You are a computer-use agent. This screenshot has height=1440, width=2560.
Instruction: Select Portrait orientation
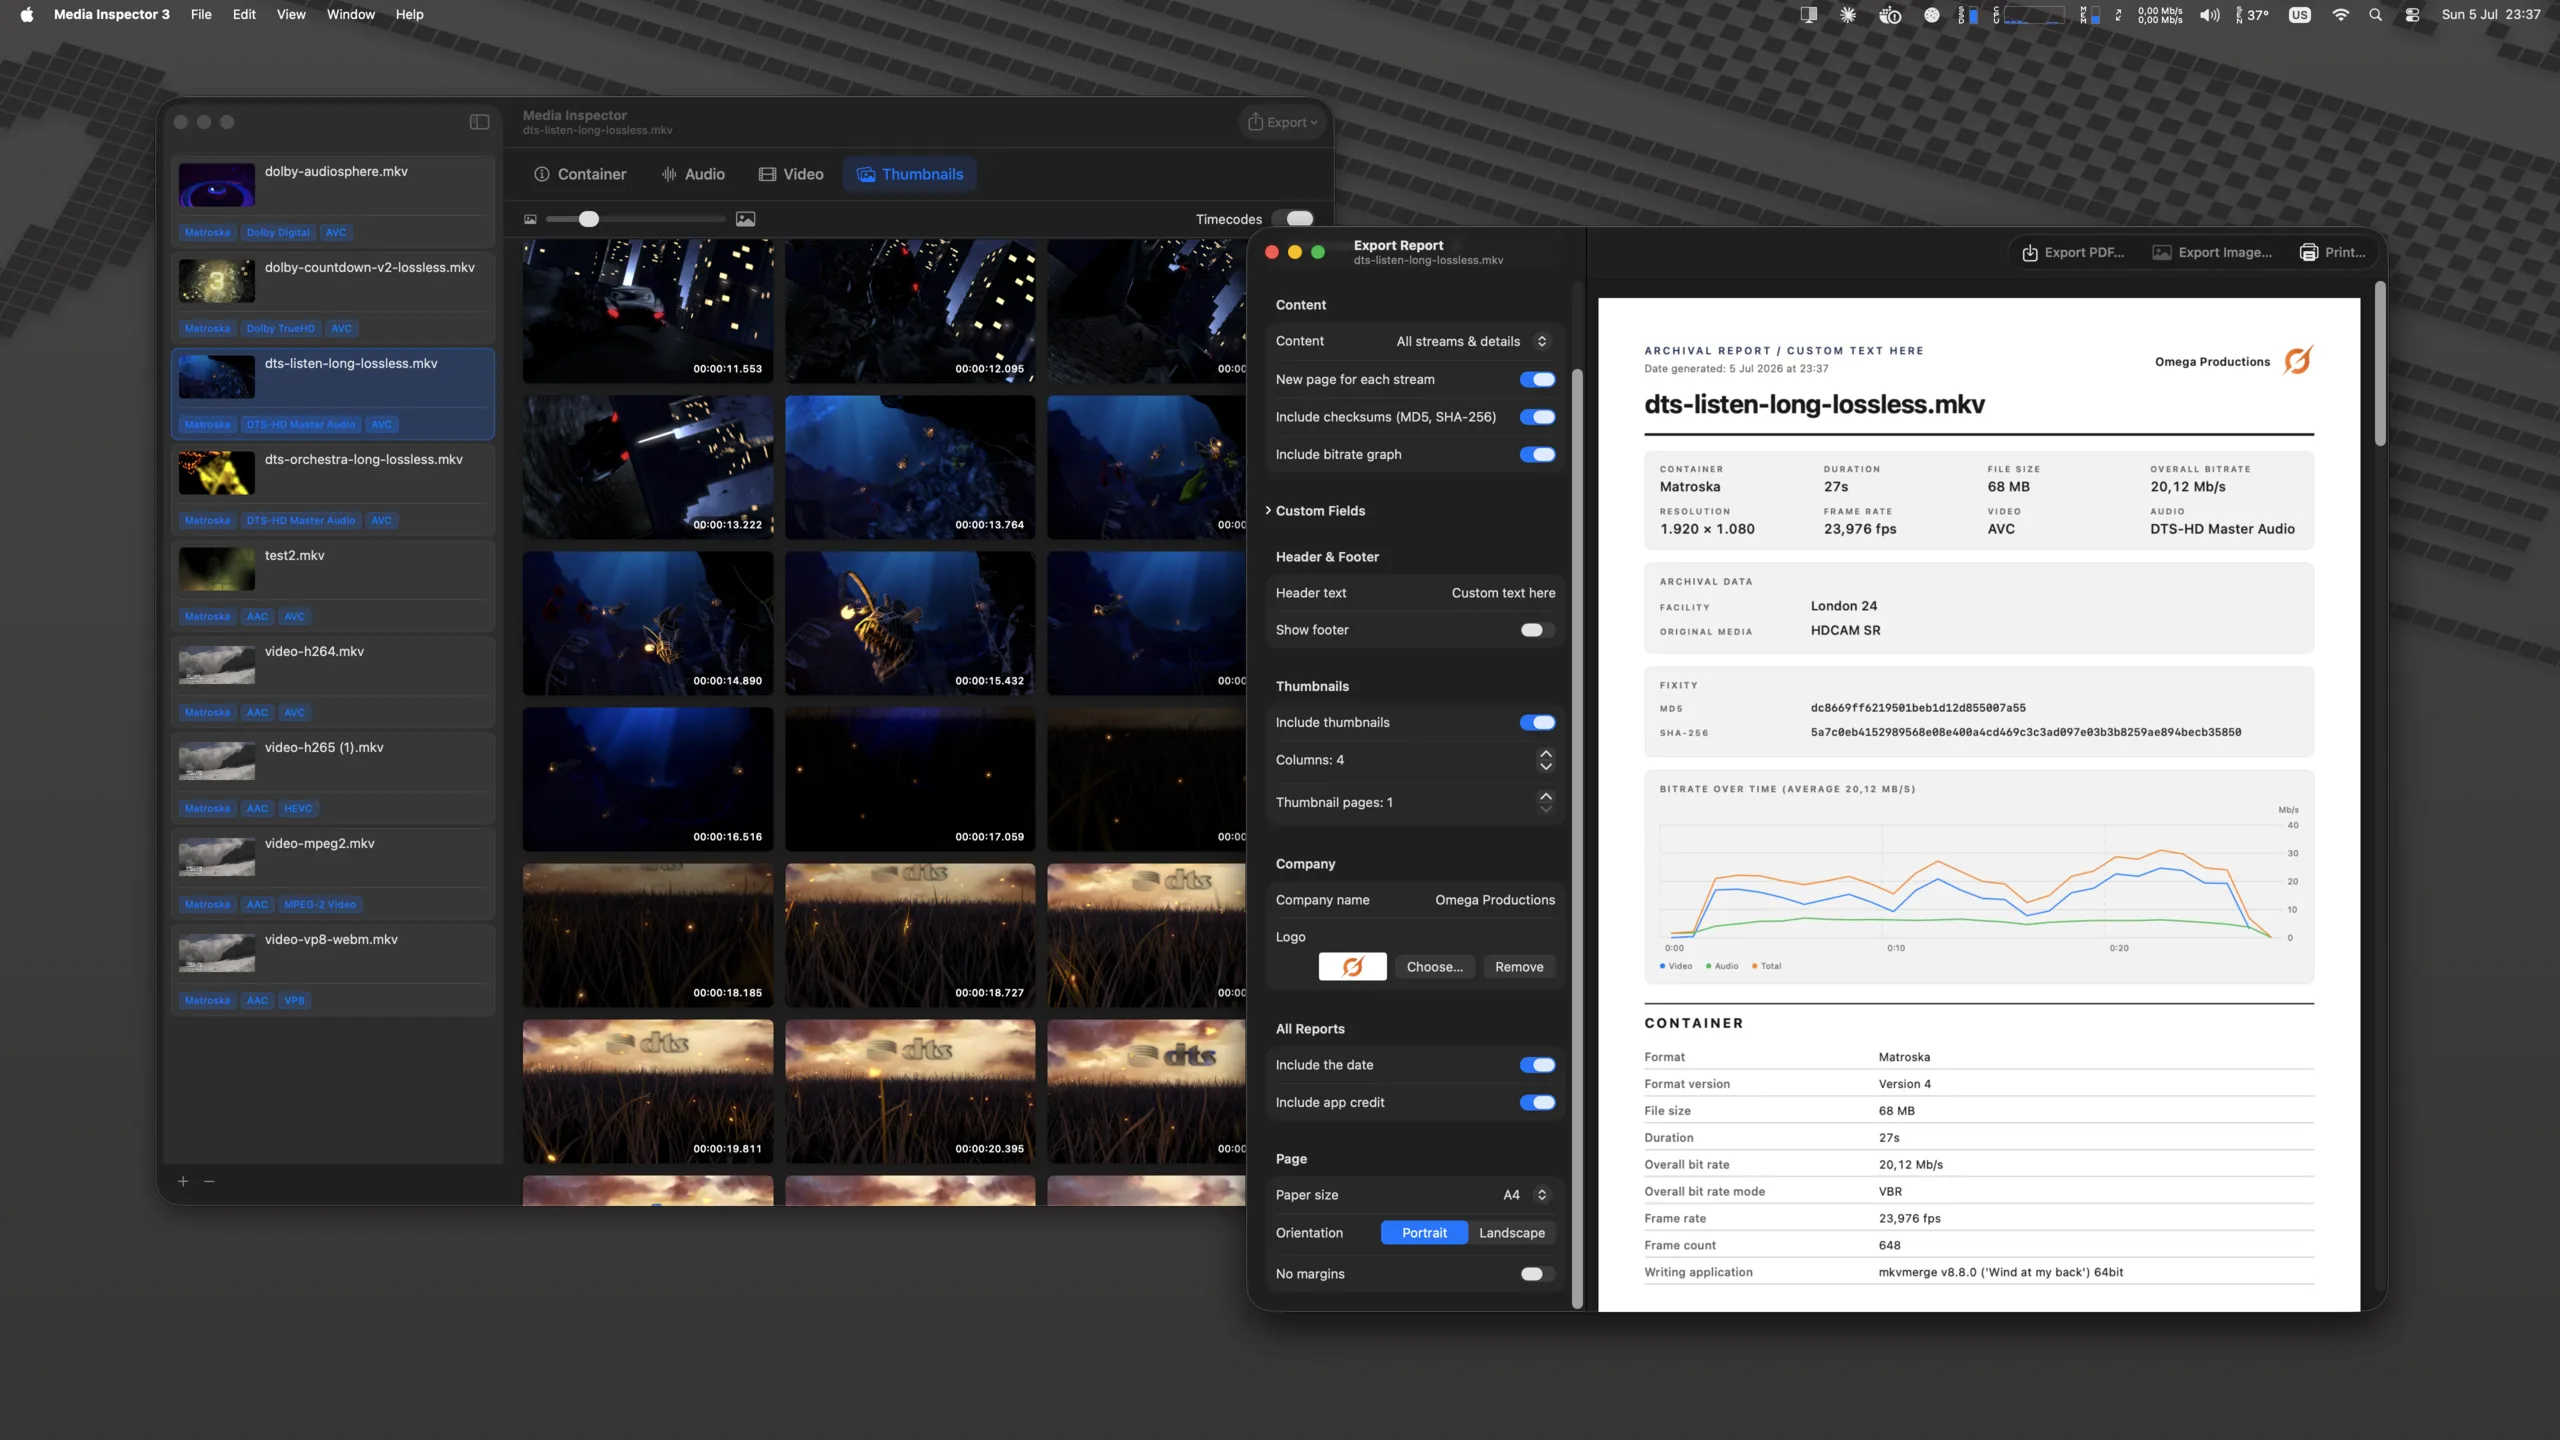1424,1232
